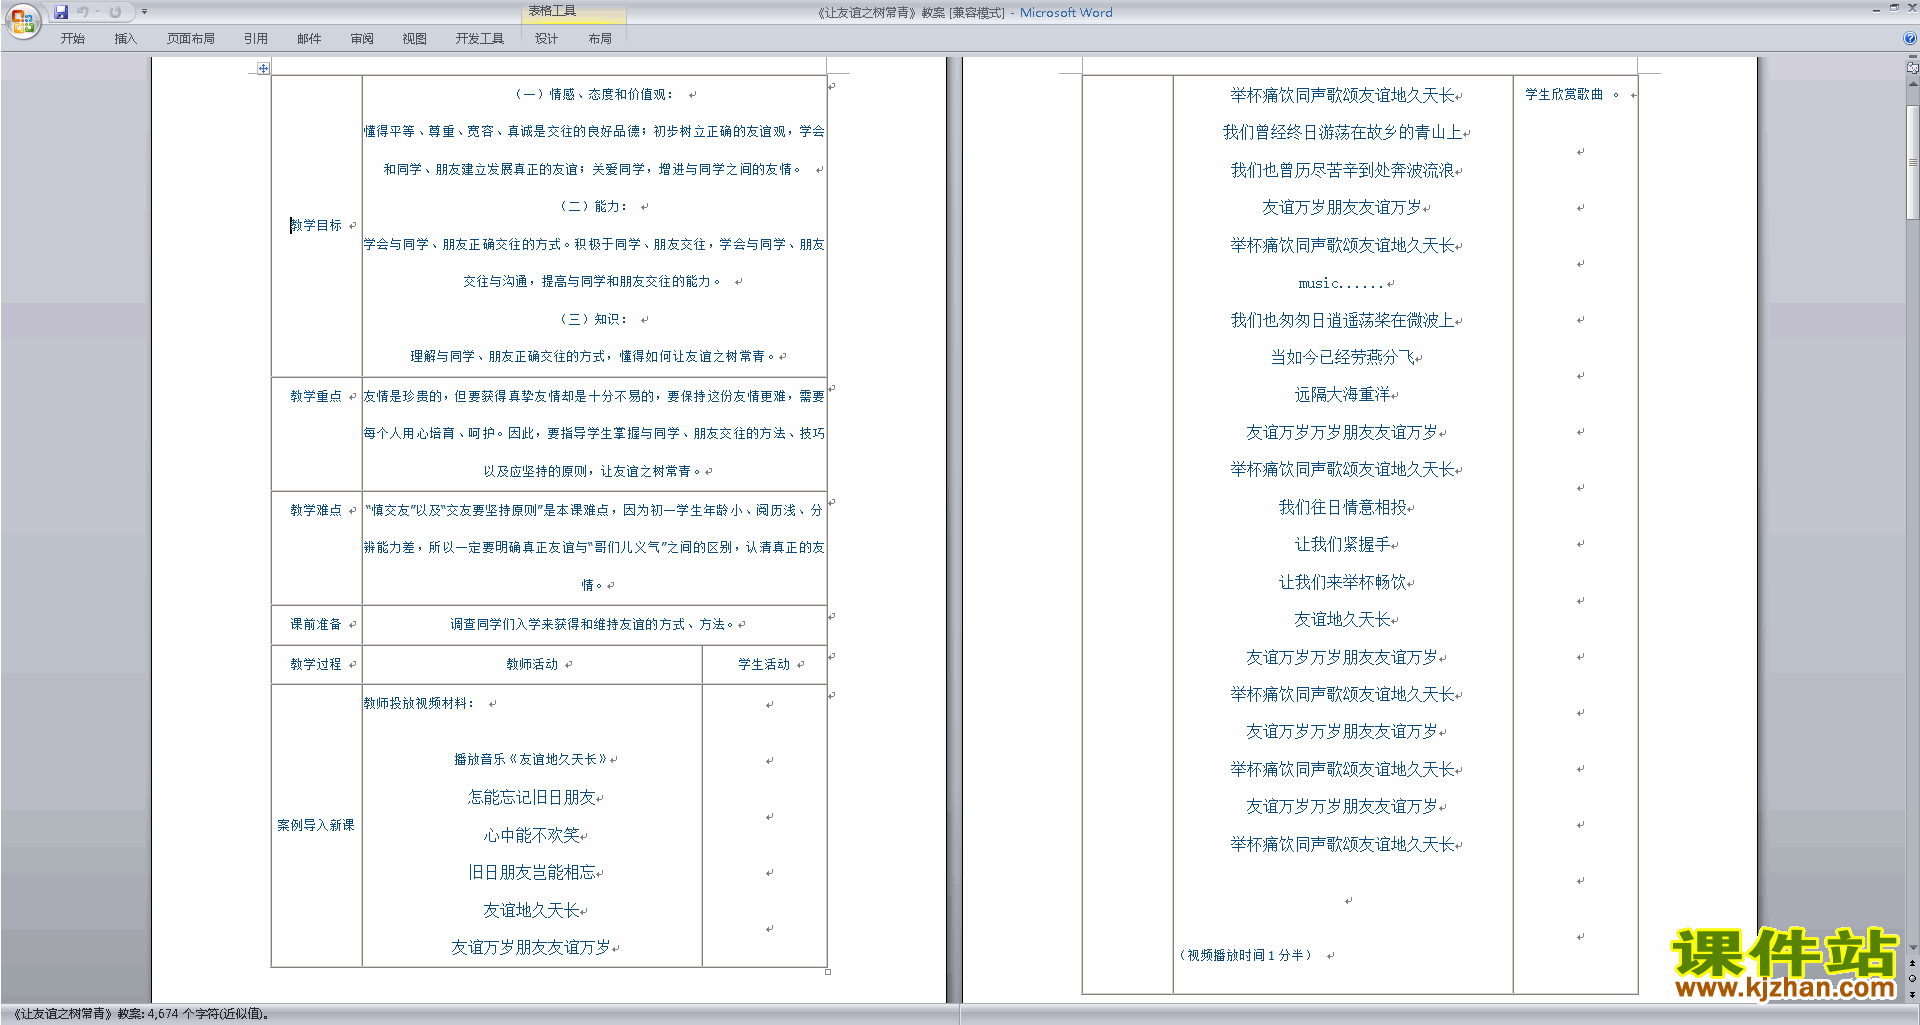The image size is (1920, 1025).
Task: Click the 教师活动 header cell
Action: (x=532, y=664)
